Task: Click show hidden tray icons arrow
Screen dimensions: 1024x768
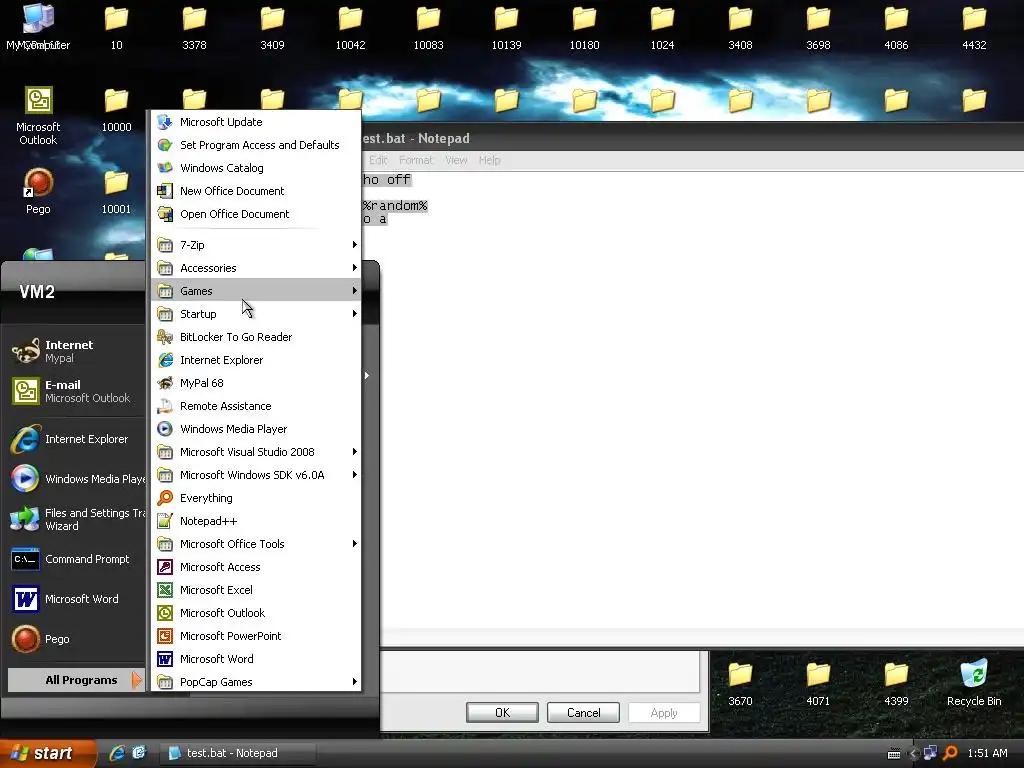Action: click(x=913, y=754)
